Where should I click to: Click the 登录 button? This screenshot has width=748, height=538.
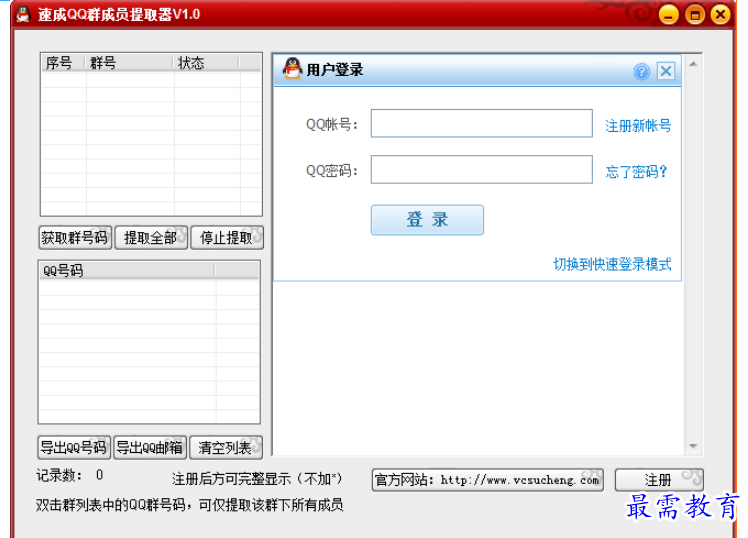tap(427, 220)
